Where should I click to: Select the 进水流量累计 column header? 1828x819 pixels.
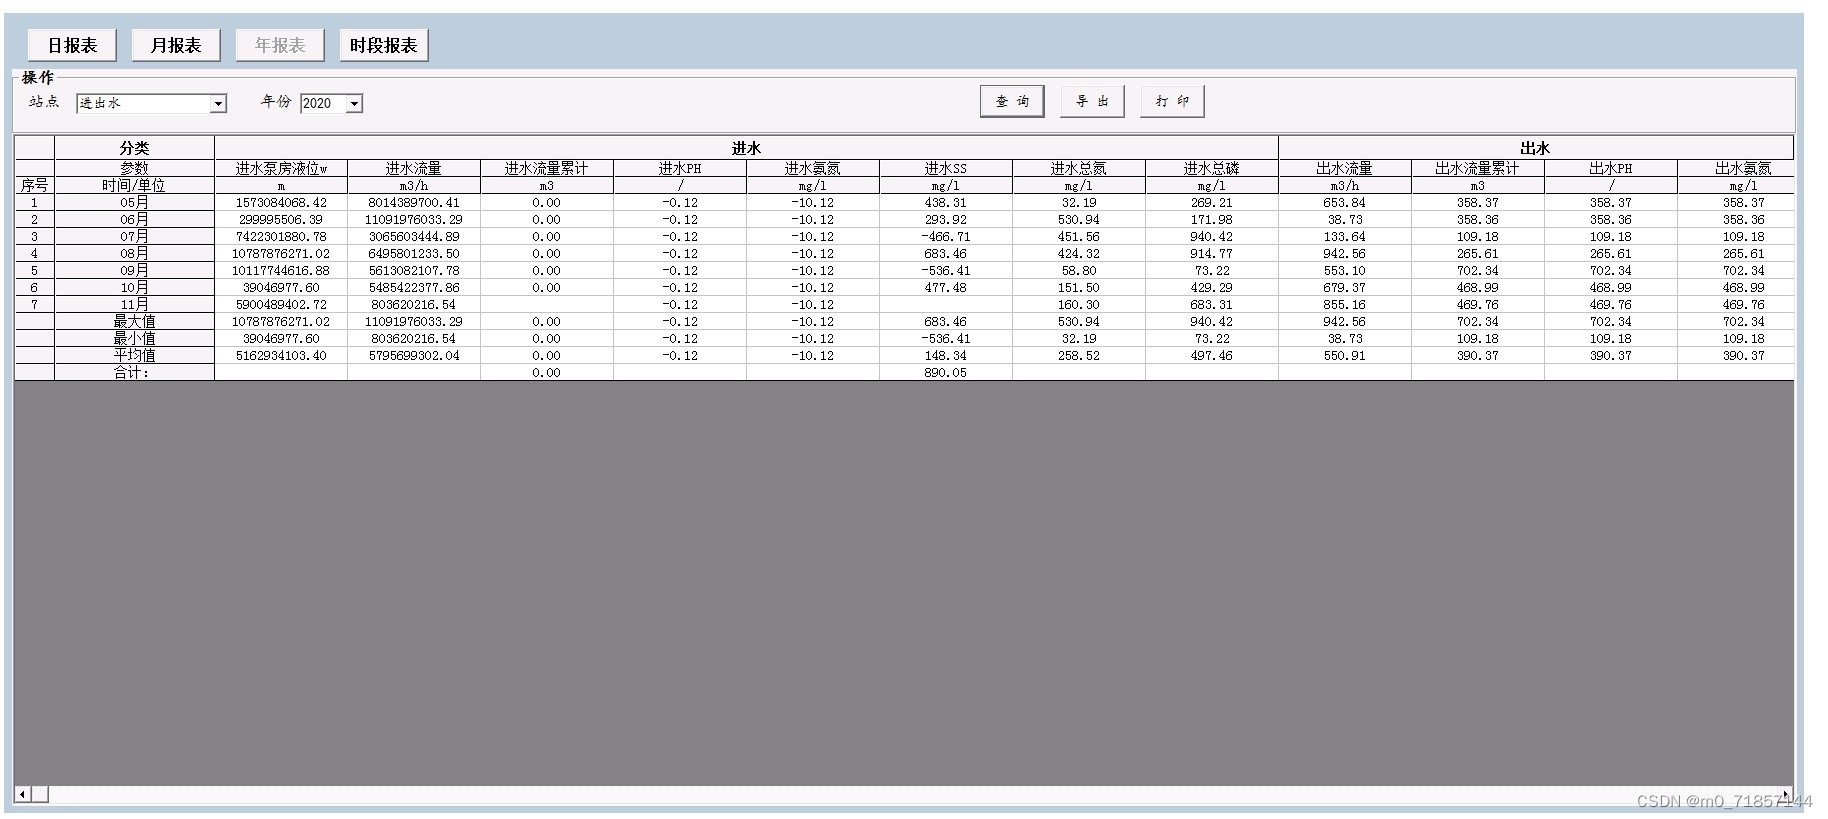(x=547, y=169)
